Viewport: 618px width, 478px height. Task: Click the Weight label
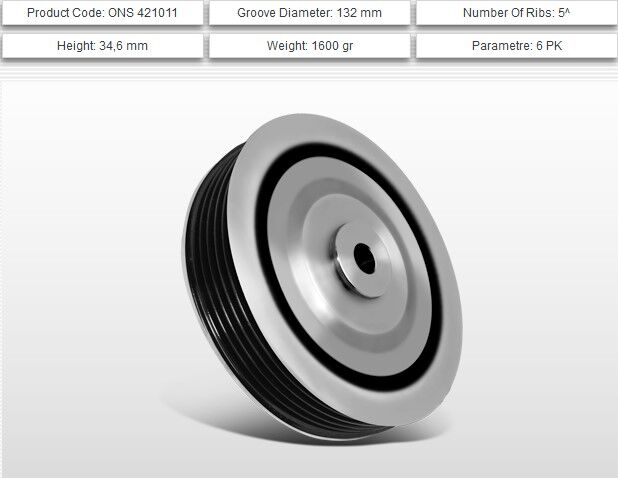[285, 46]
